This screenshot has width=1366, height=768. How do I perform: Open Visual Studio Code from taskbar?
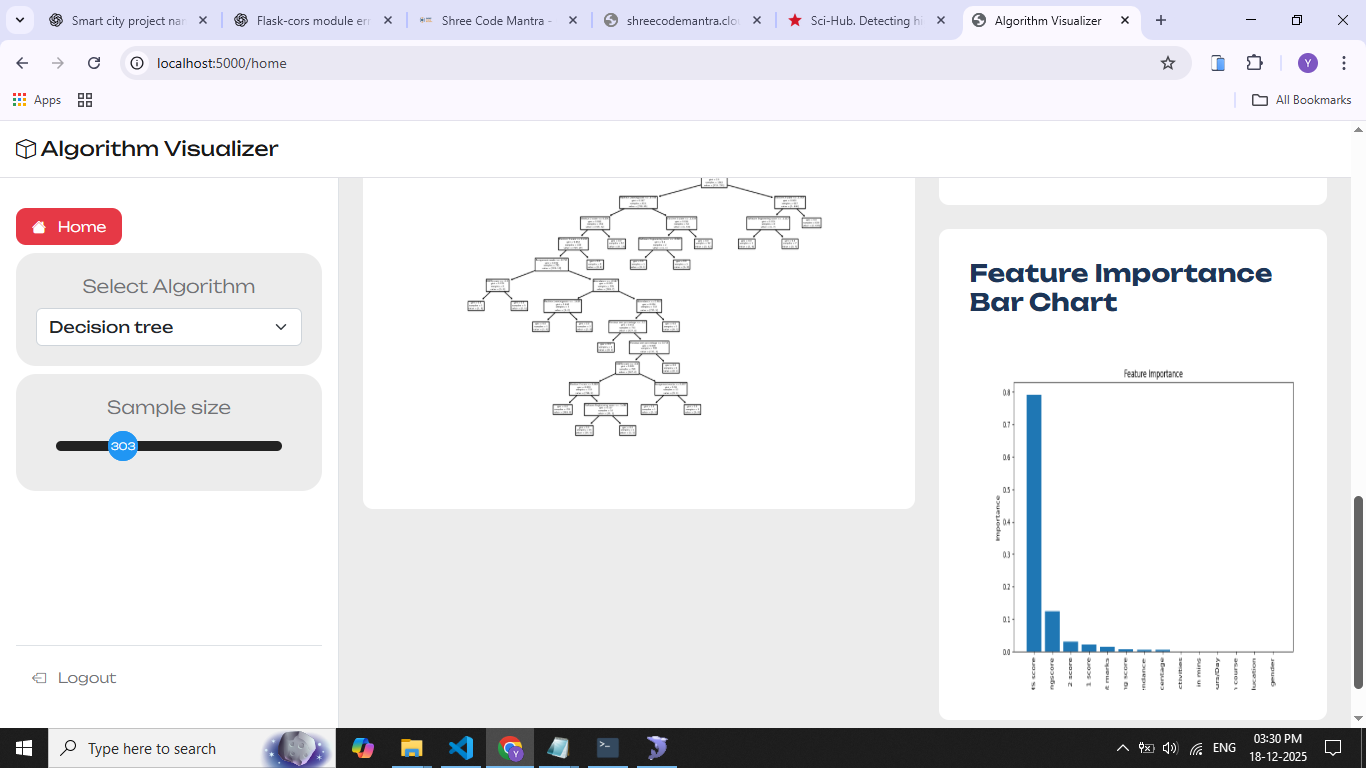point(460,748)
